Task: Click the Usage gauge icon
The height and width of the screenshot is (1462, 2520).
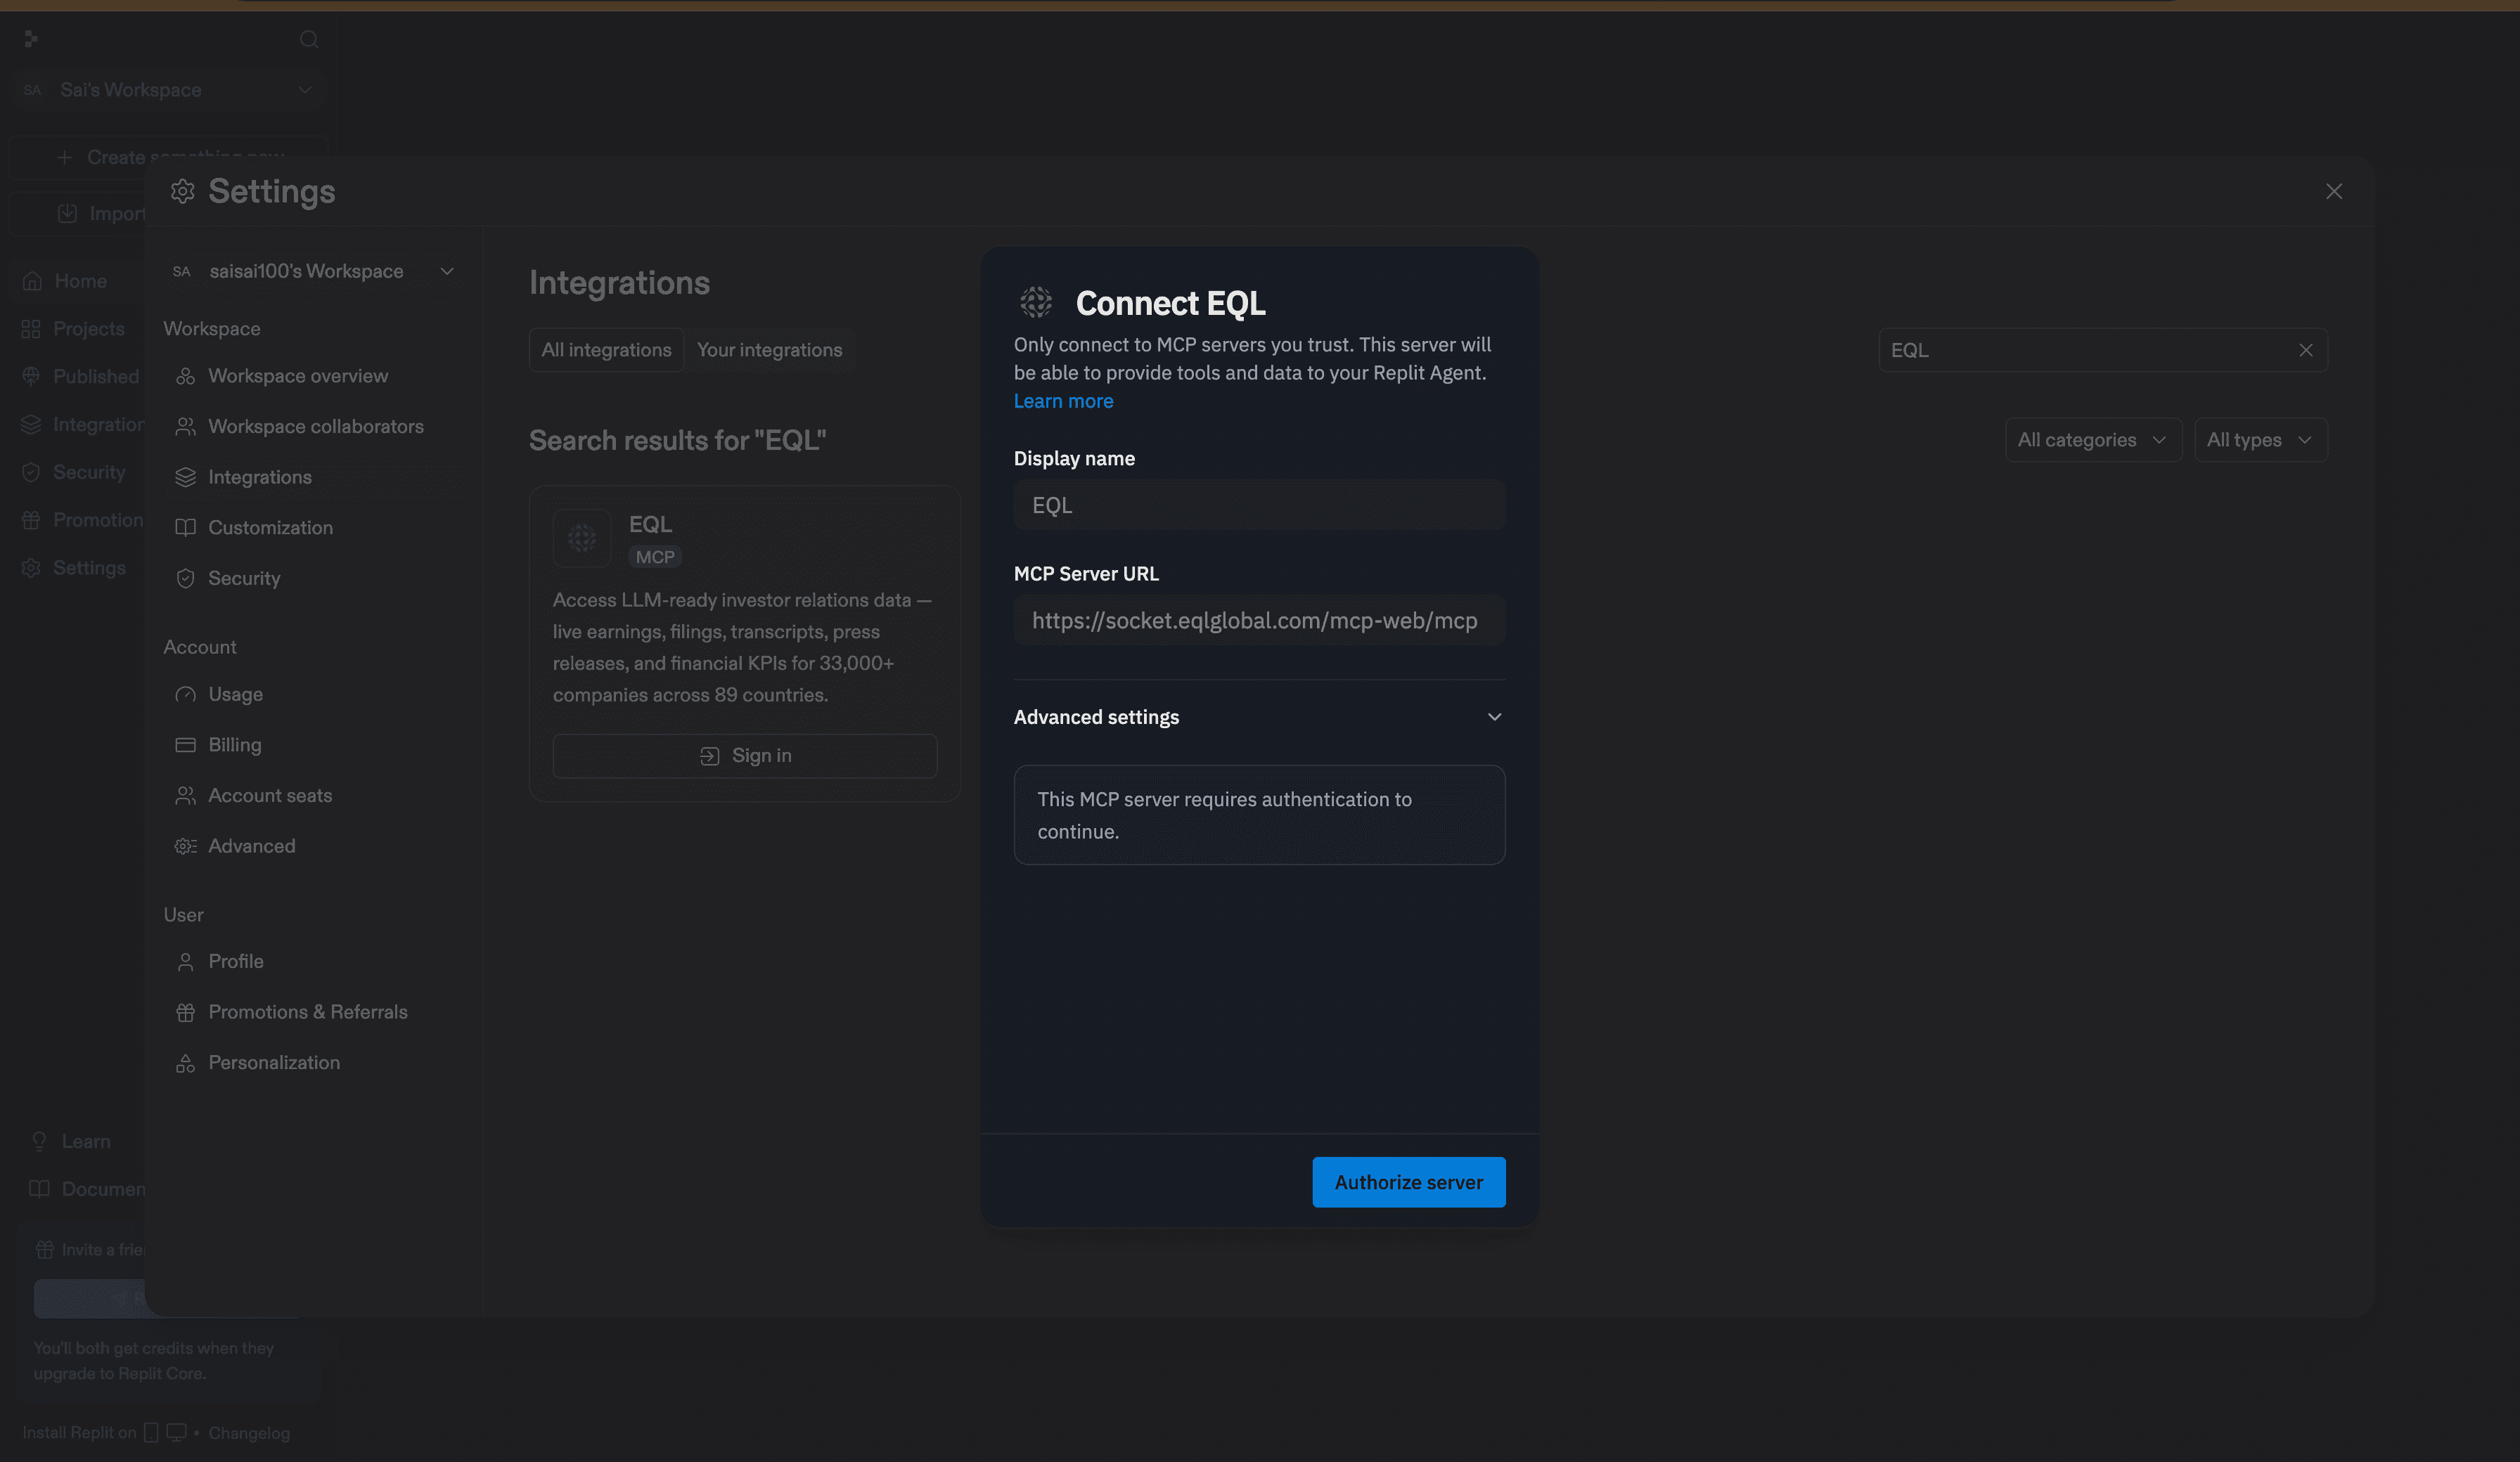Action: pos(185,694)
